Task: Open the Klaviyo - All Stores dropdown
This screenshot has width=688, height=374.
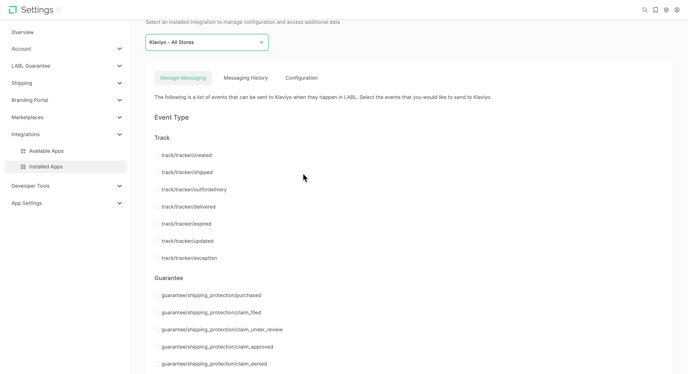Action: [207, 42]
